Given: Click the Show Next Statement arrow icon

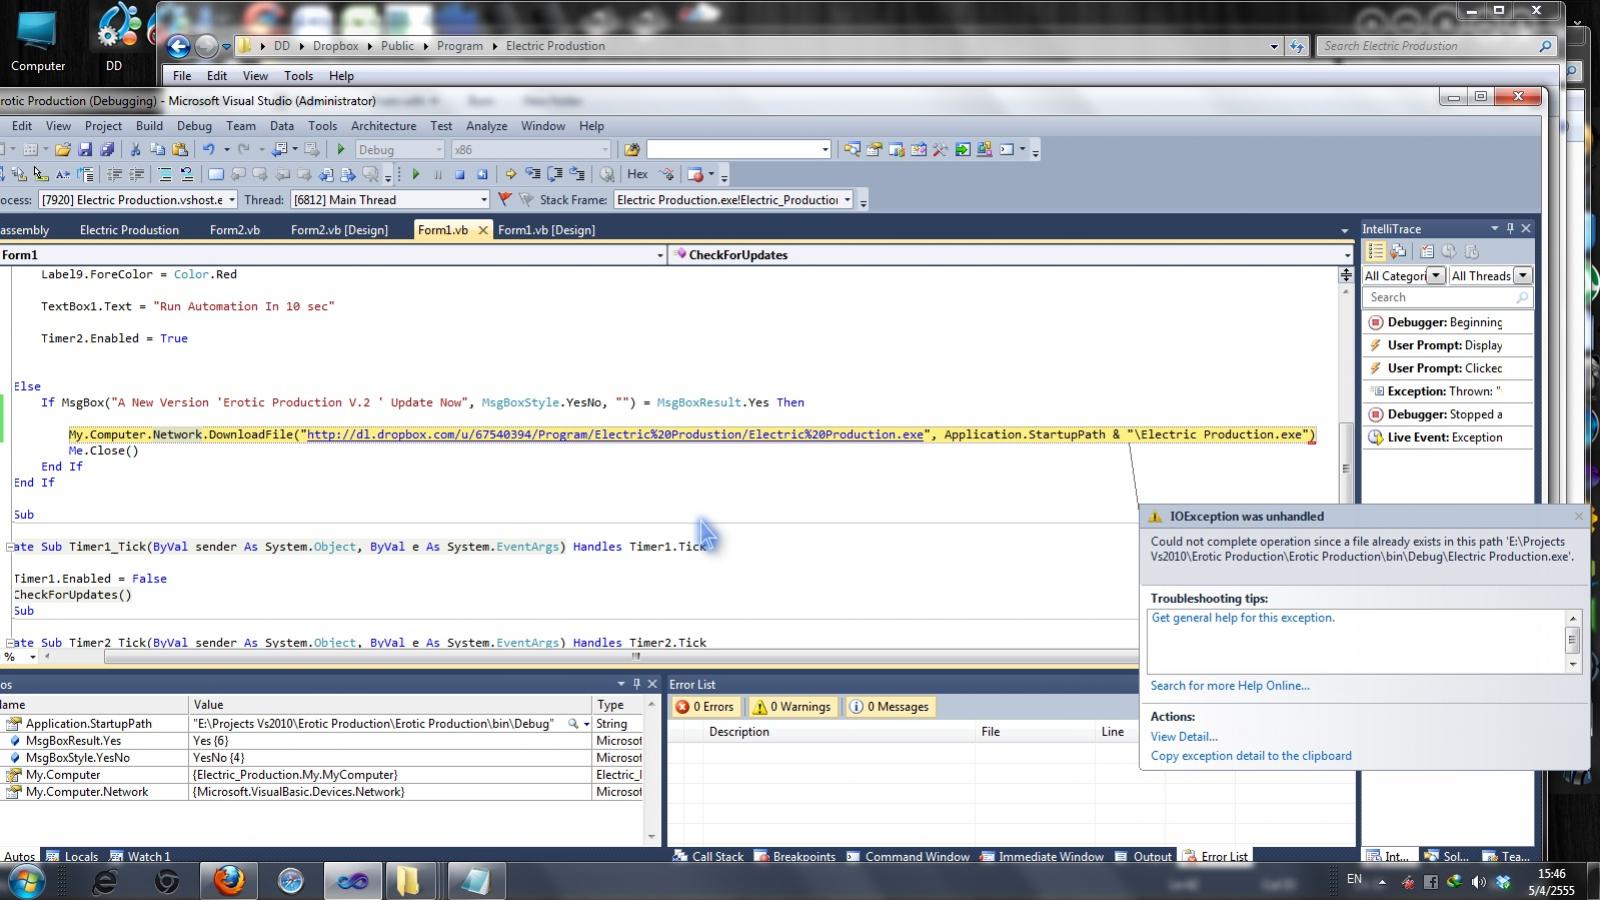Looking at the screenshot, I should (x=510, y=174).
